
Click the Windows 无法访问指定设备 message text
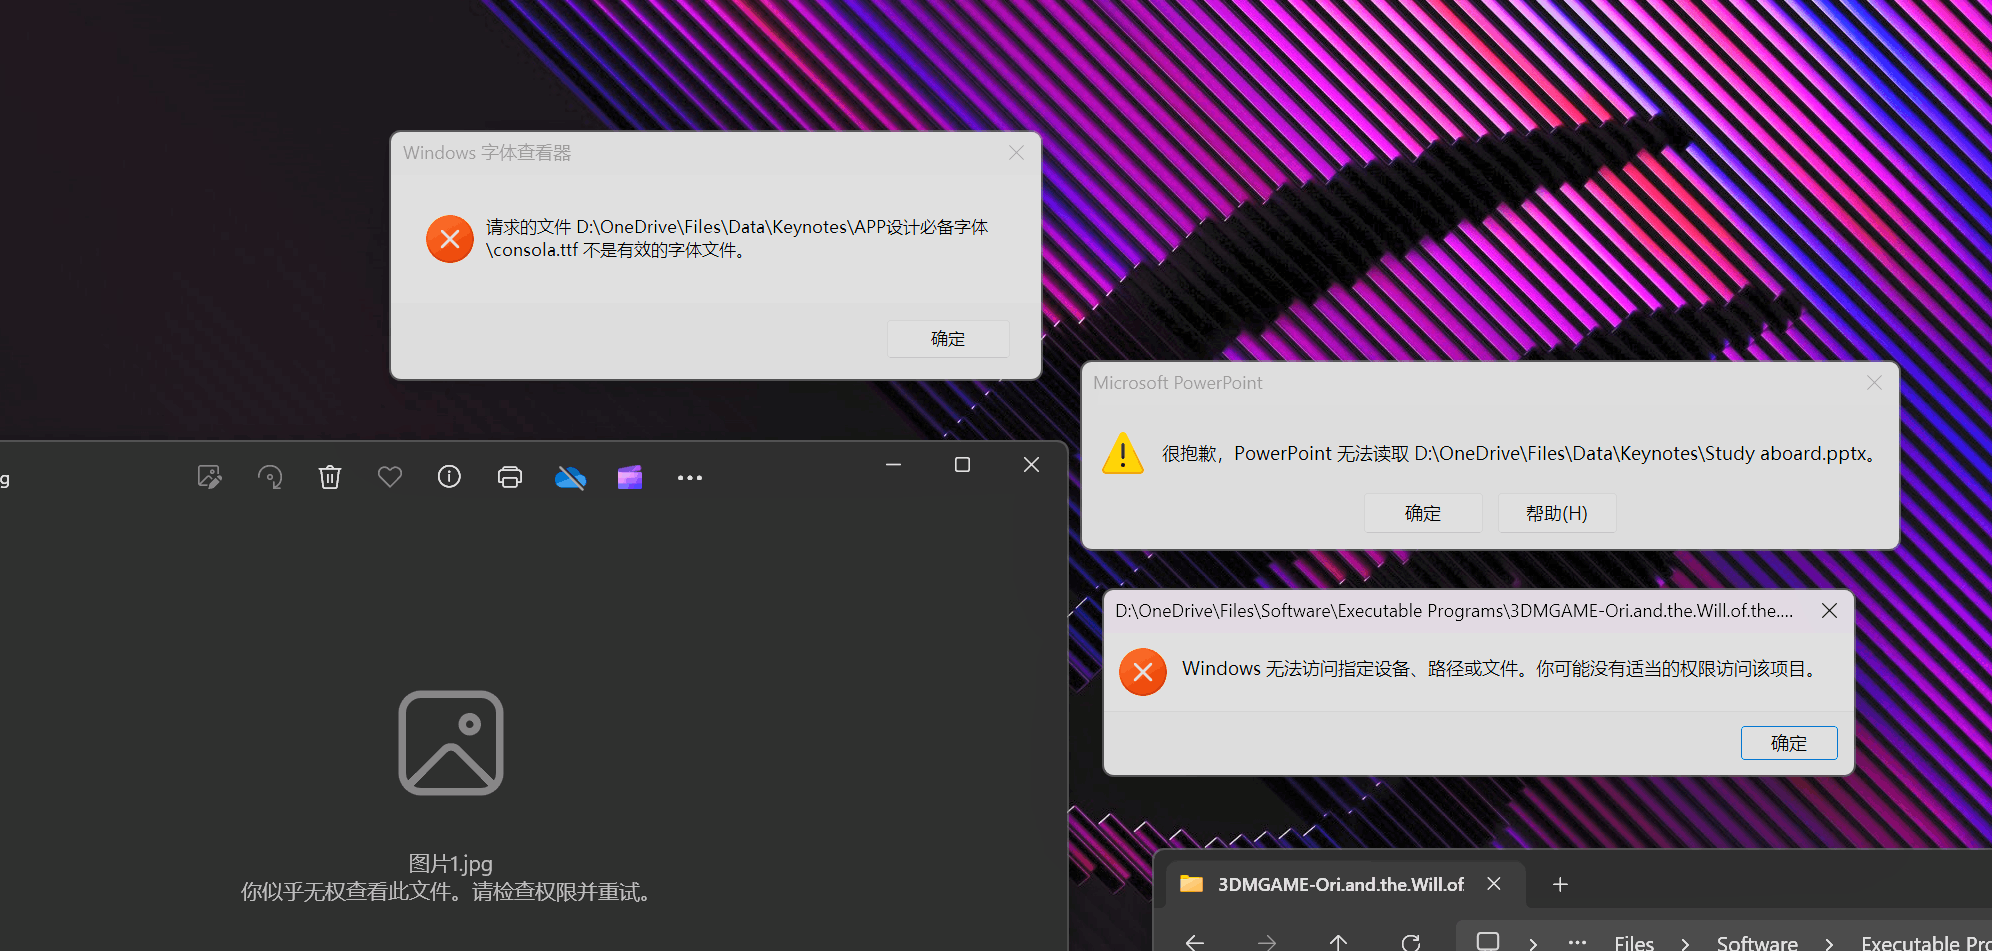[x=1501, y=668]
